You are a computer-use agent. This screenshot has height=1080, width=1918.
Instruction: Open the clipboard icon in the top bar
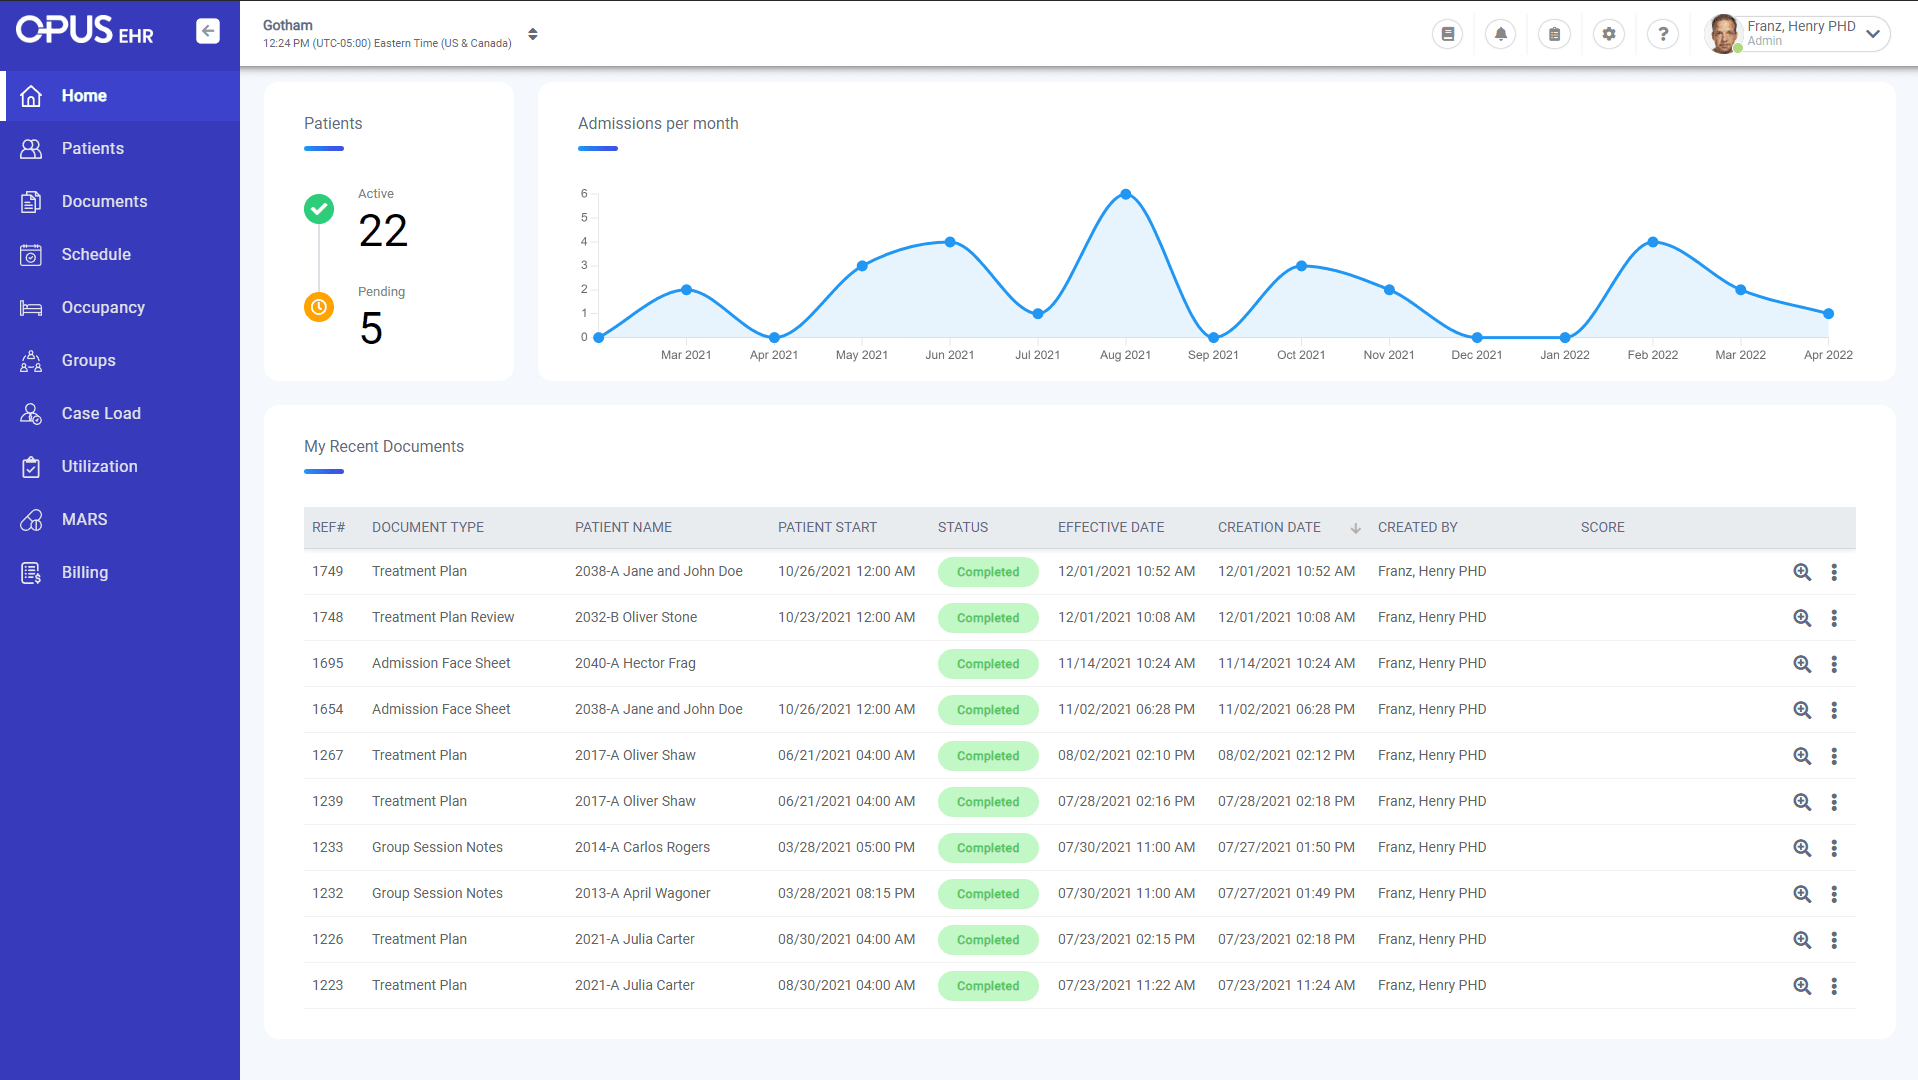(x=1554, y=33)
